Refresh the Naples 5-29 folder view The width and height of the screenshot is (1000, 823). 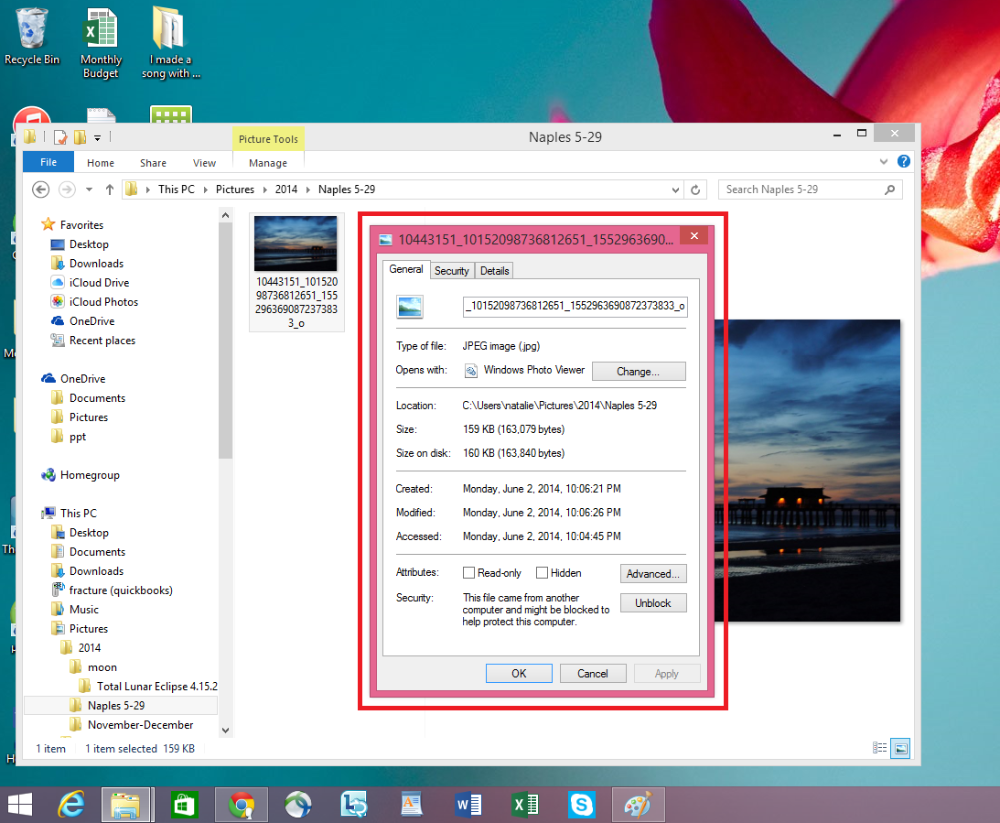coord(696,189)
